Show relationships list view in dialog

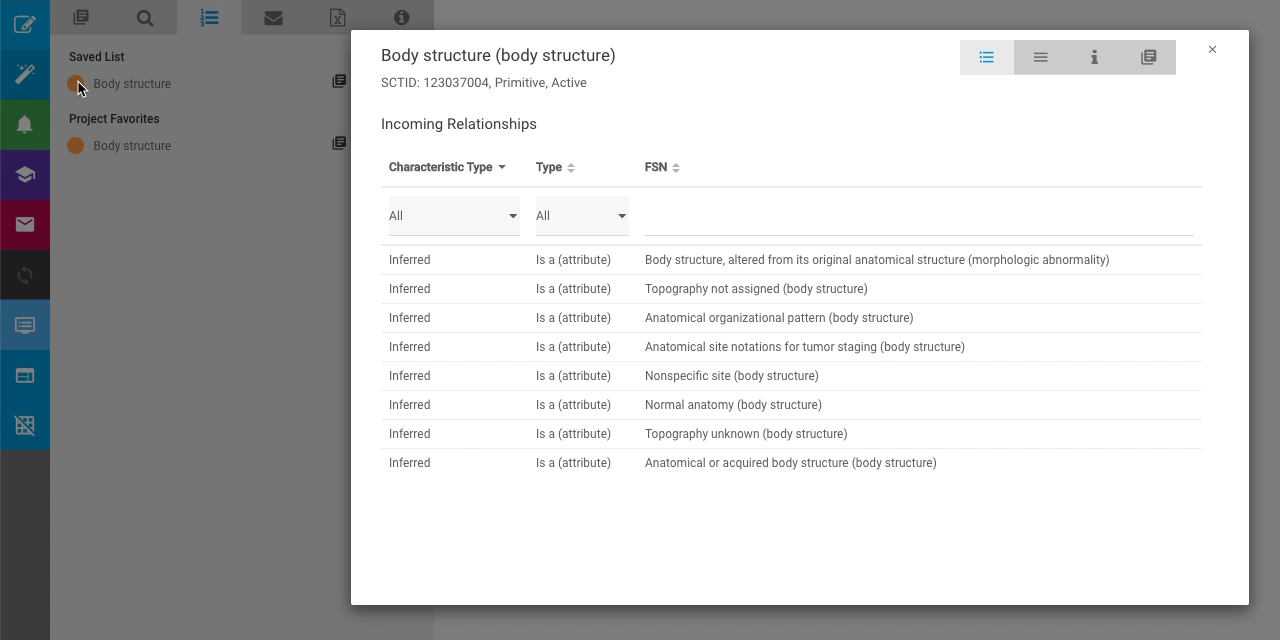coord(987,57)
